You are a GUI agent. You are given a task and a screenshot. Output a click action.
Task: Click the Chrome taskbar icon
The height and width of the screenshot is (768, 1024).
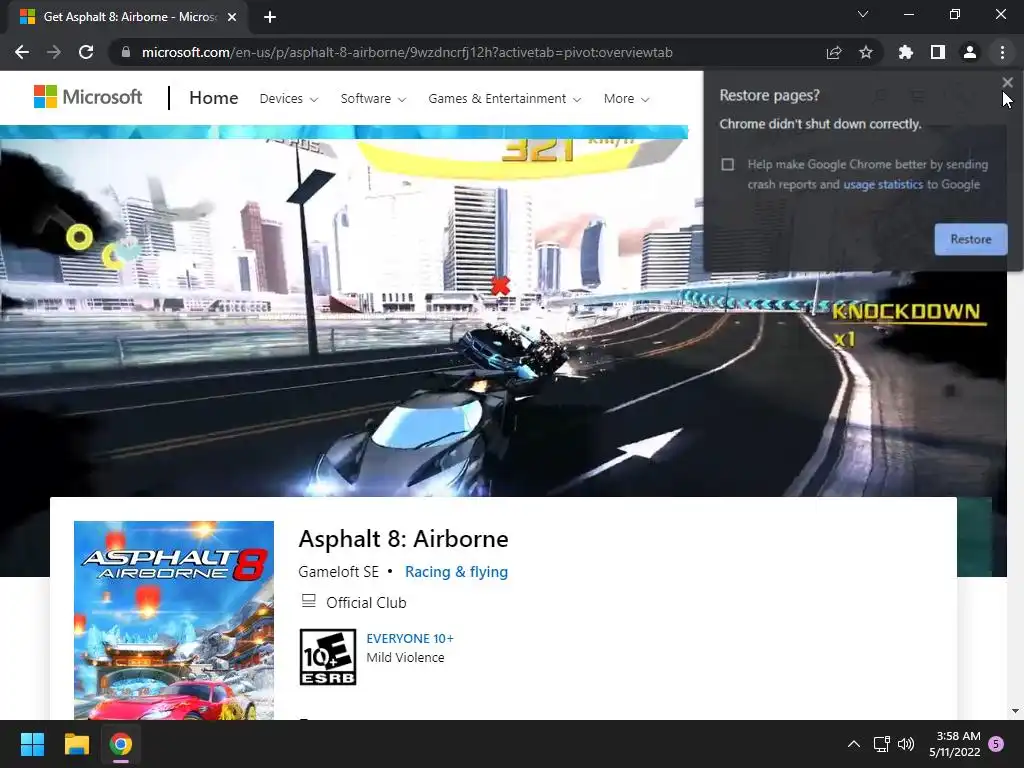click(x=121, y=744)
